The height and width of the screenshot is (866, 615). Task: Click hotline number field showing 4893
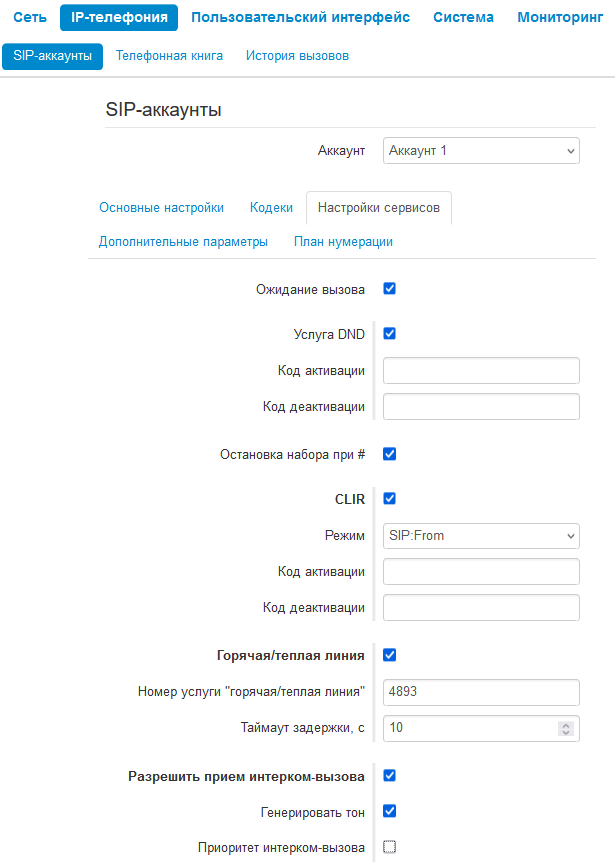(x=481, y=692)
